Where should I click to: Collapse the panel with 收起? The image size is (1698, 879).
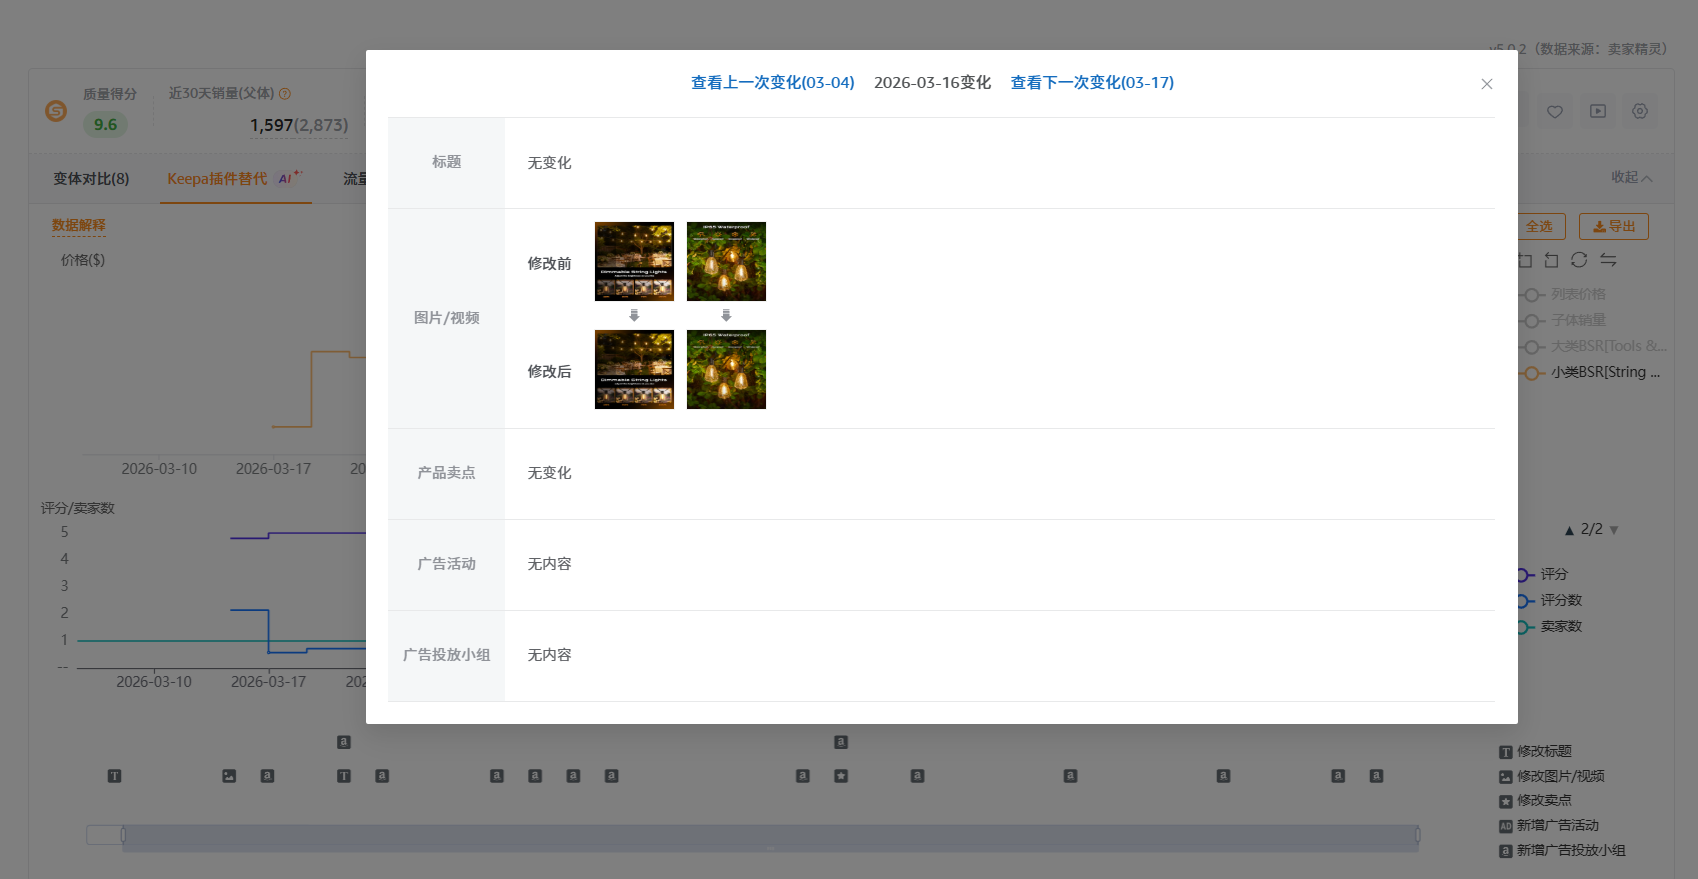click(1631, 177)
